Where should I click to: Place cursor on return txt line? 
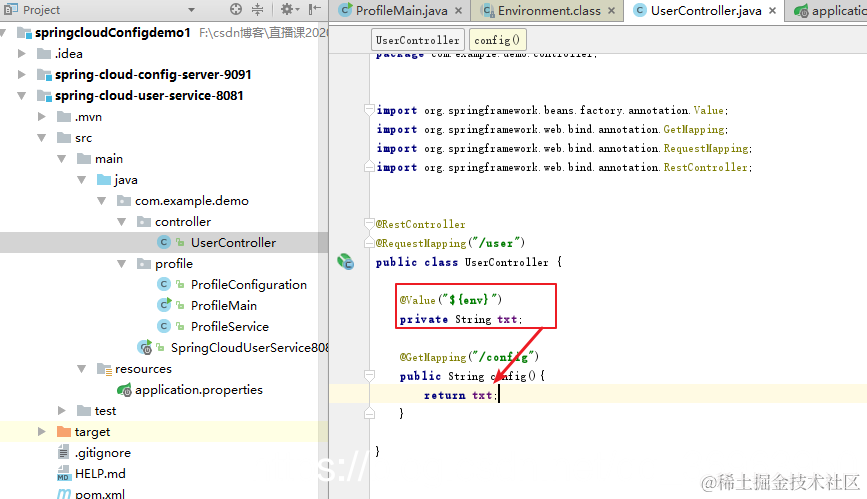pos(461,395)
